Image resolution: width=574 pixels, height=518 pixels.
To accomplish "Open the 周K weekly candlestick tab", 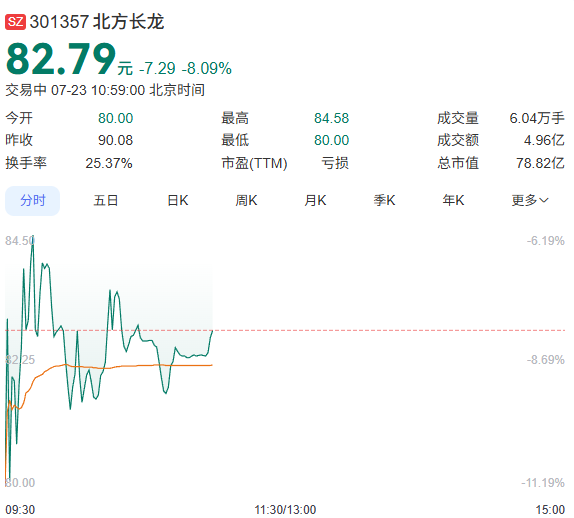I will (246, 201).
